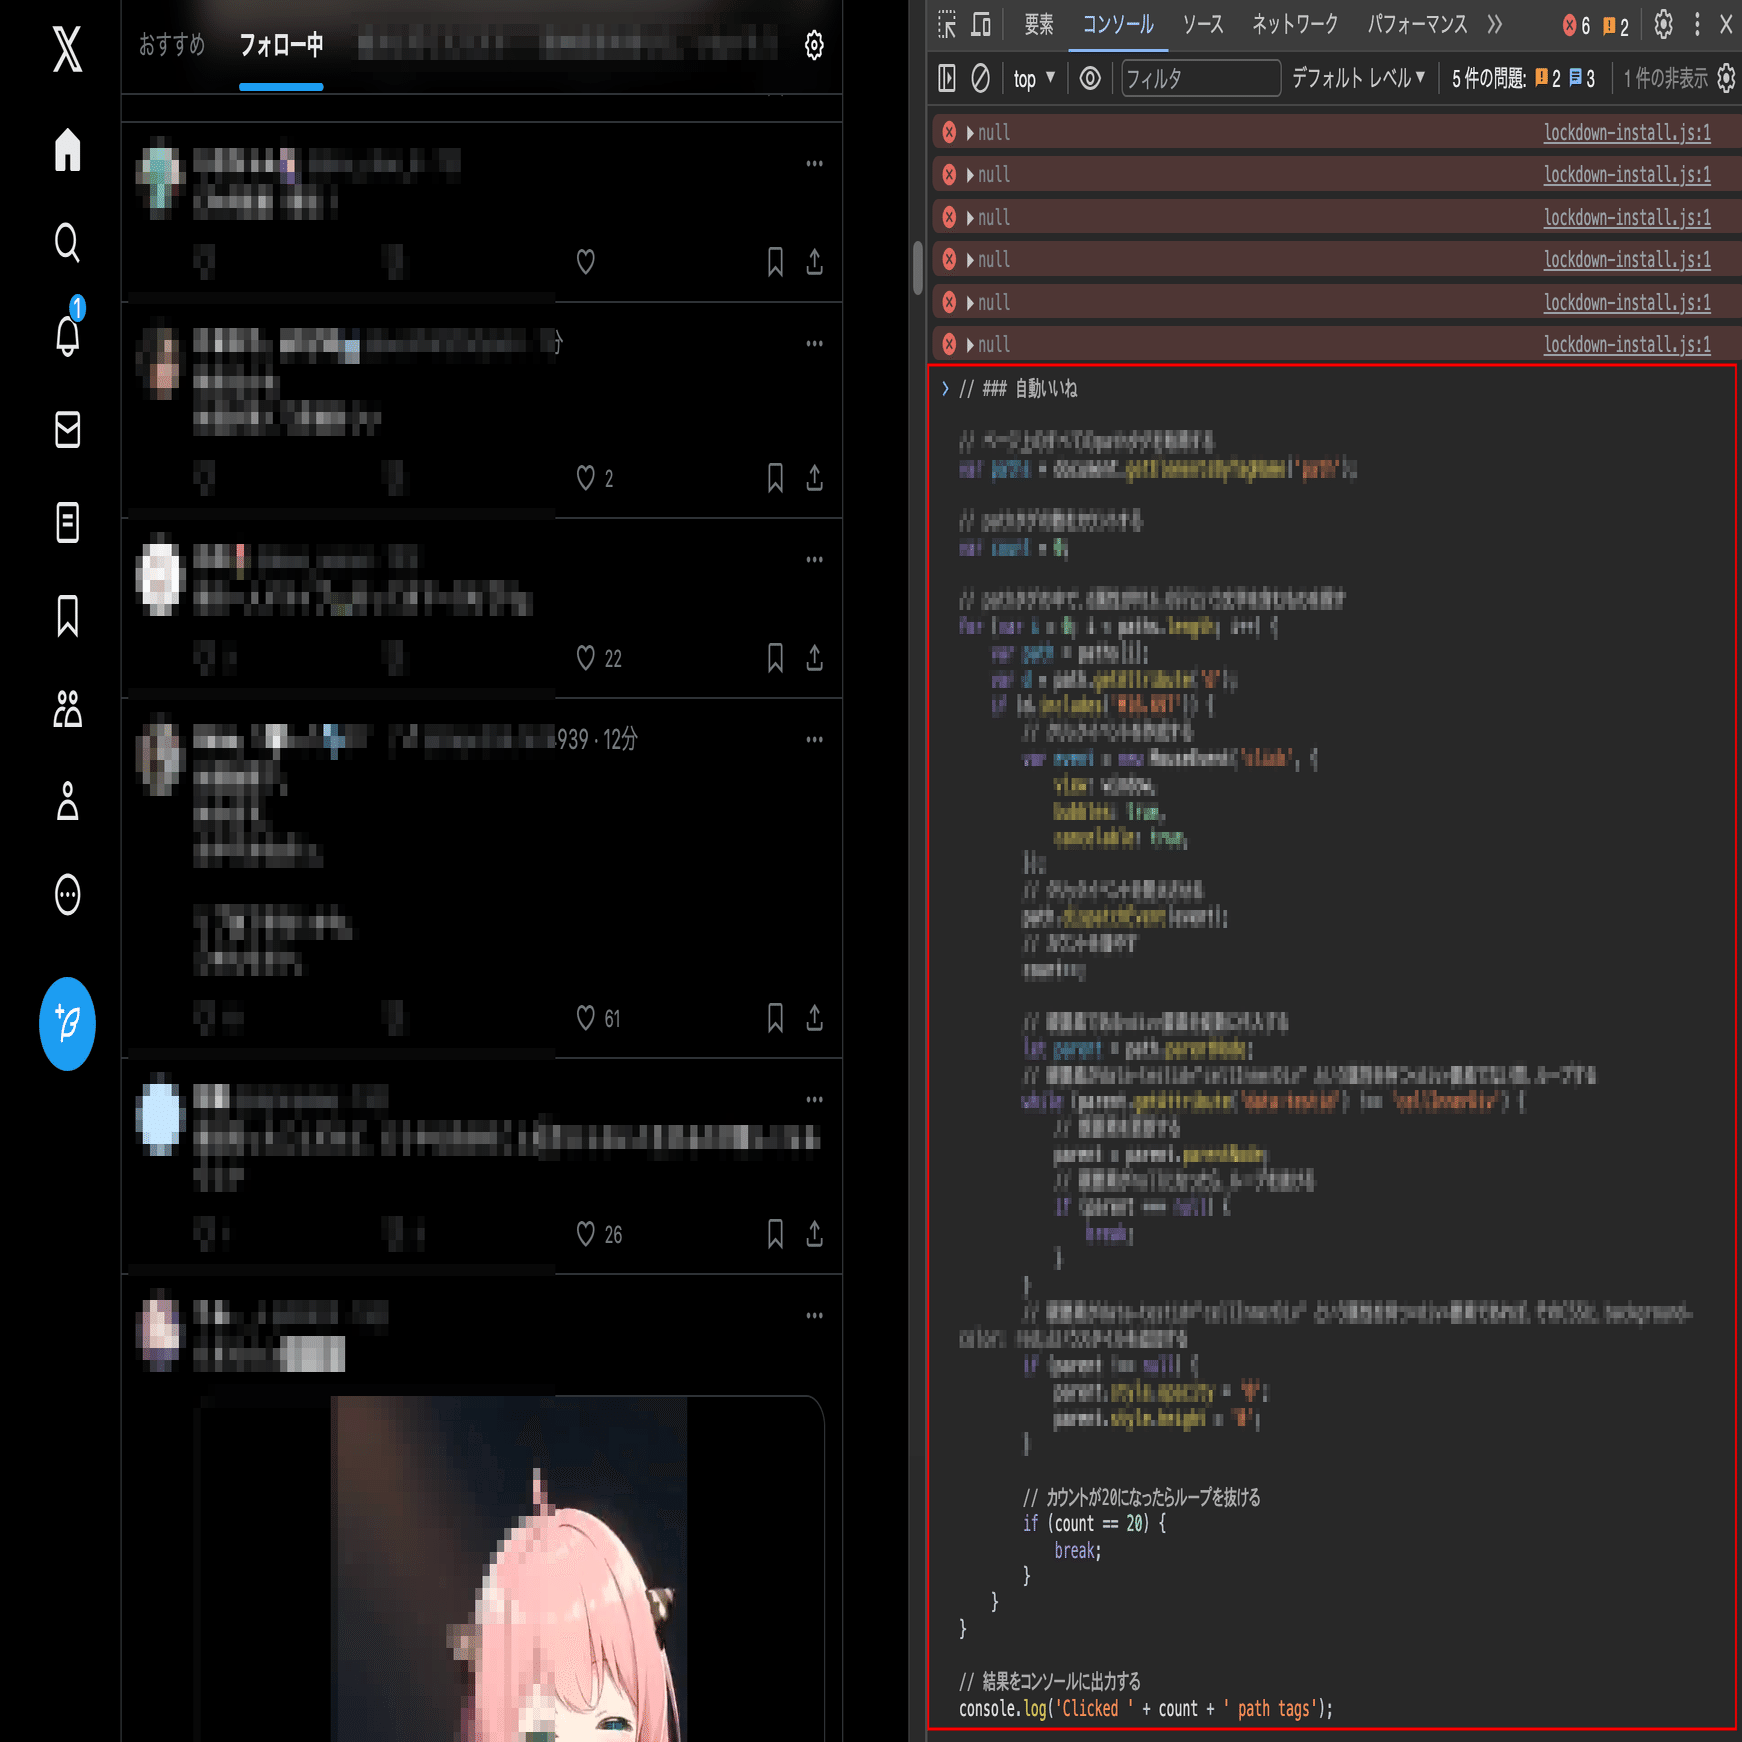1742x1742 pixels.
Task: Open X Home from the sidebar
Action: pyautogui.click(x=66, y=148)
